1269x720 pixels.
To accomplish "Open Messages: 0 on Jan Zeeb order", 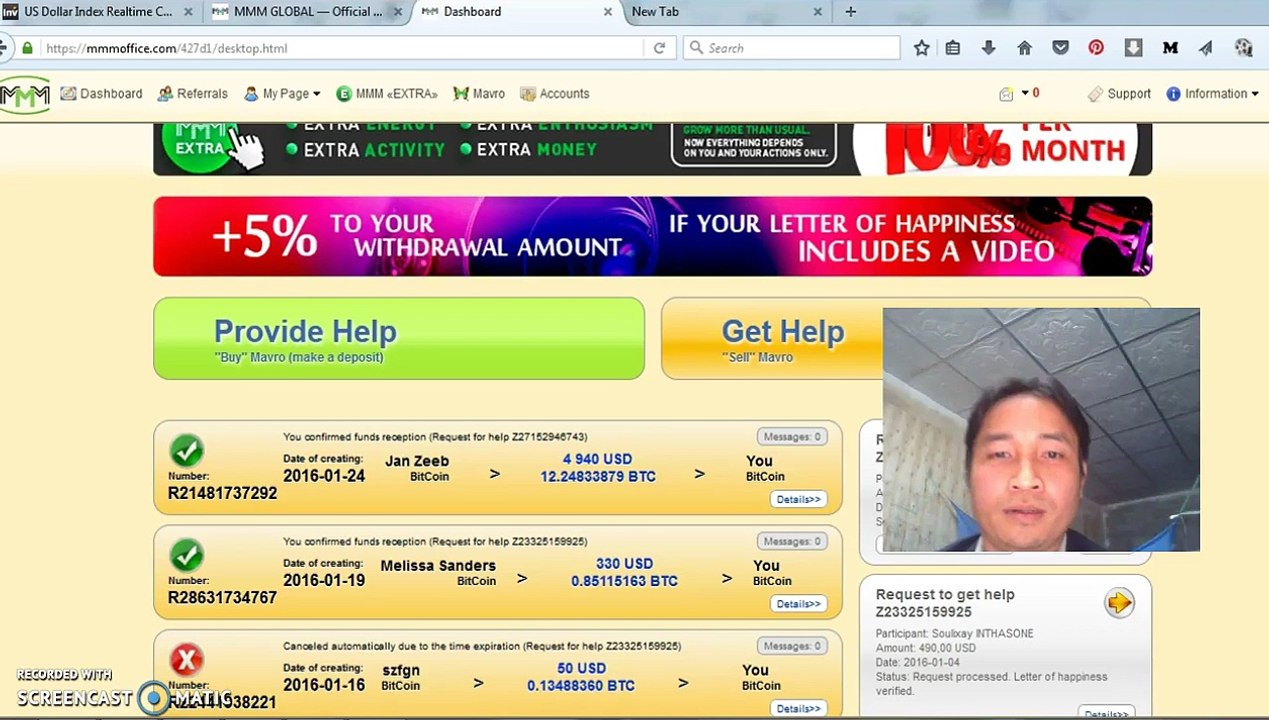I will pyautogui.click(x=791, y=436).
